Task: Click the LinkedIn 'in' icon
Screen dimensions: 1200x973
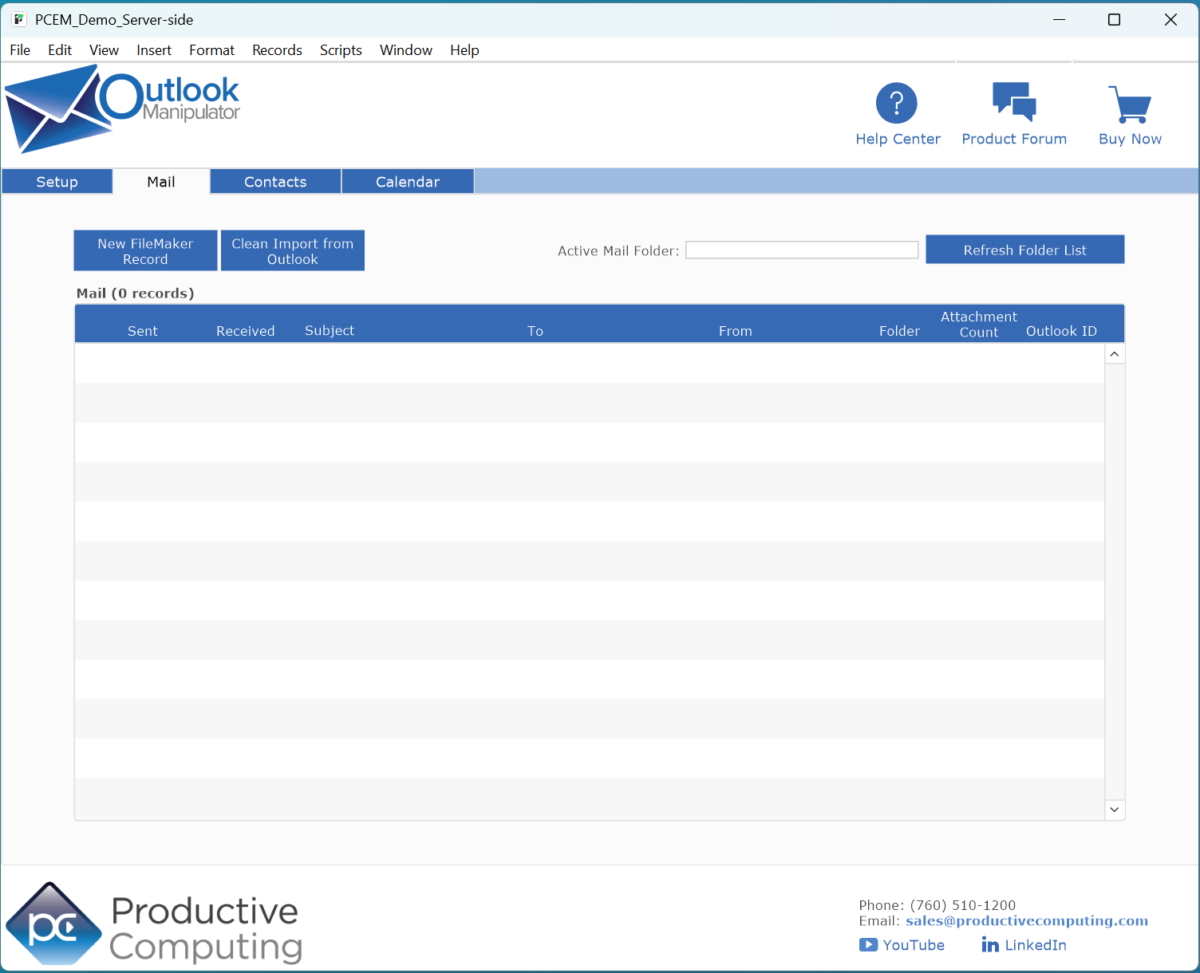Action: tap(990, 945)
